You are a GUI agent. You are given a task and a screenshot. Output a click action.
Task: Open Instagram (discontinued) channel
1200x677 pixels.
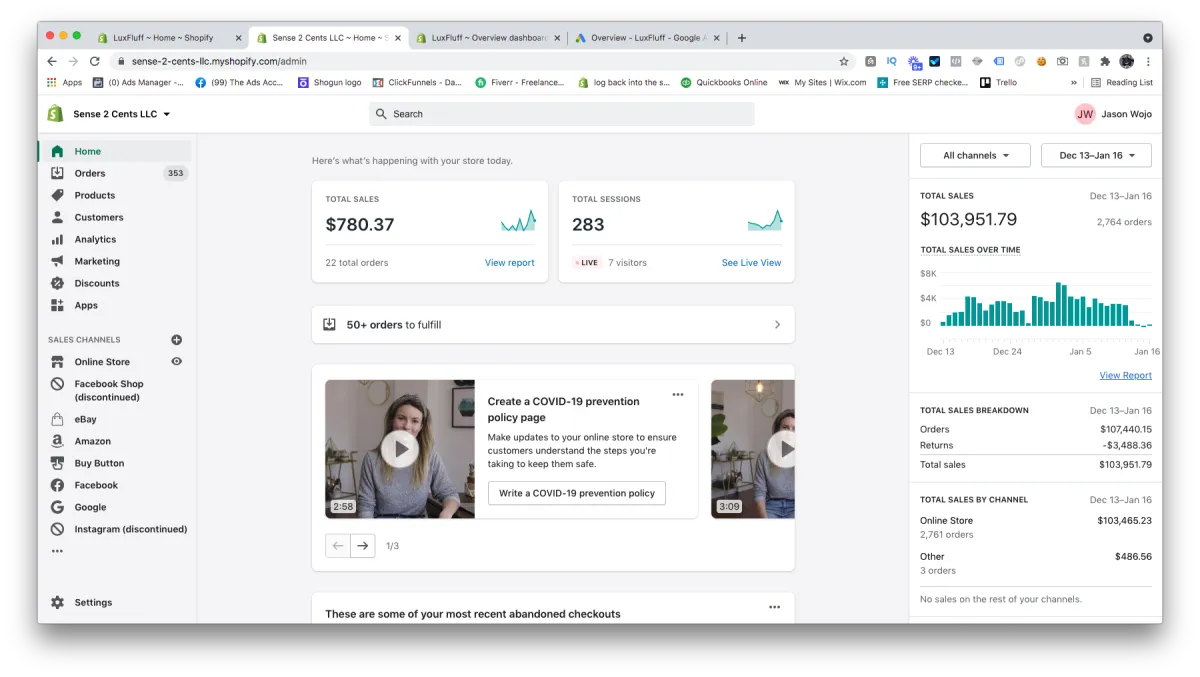tap(130, 529)
